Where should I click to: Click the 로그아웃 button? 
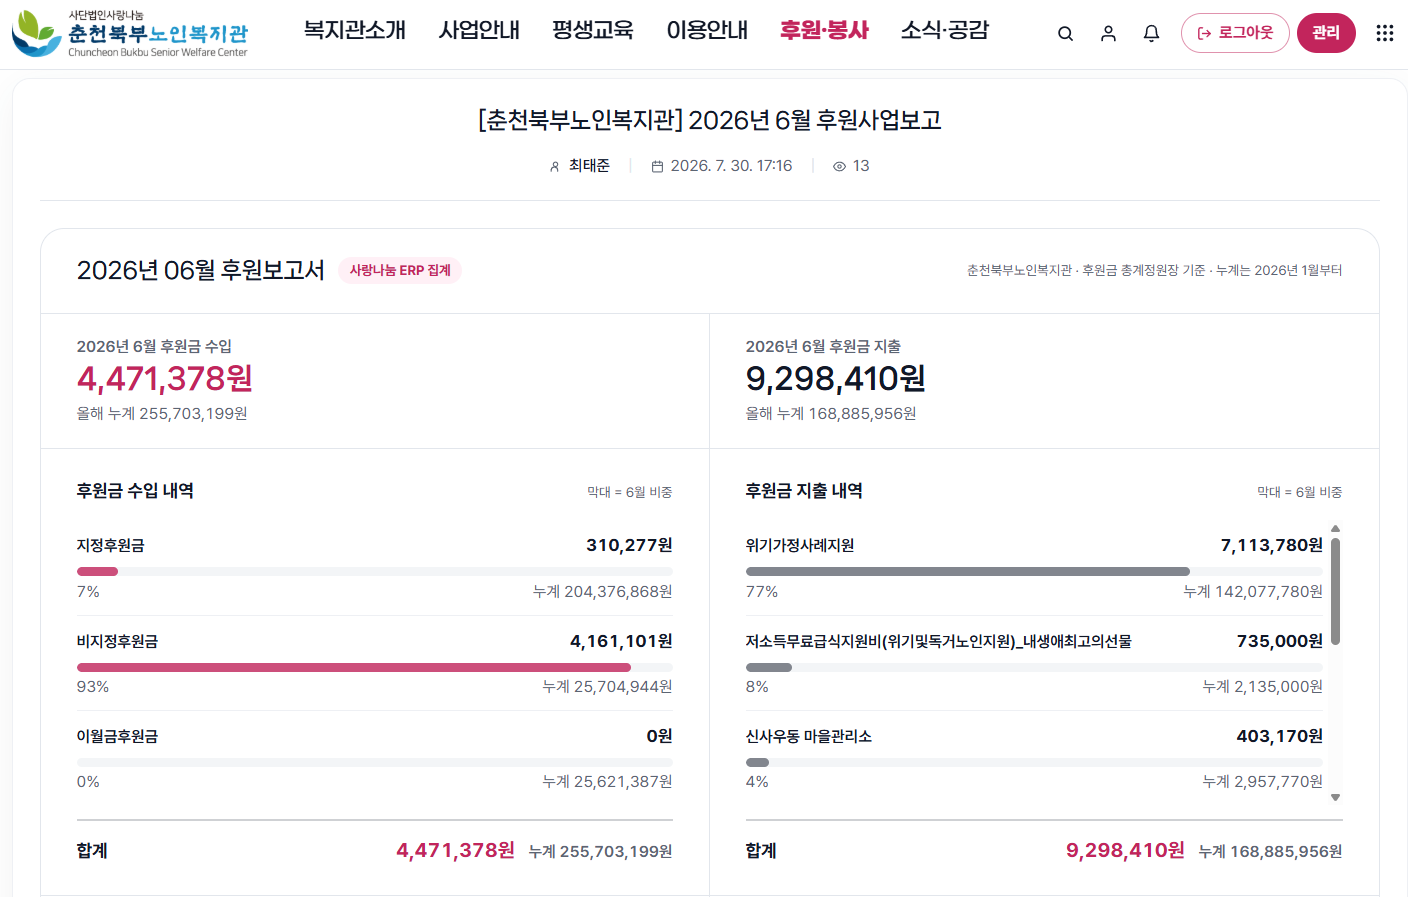[x=1235, y=33]
